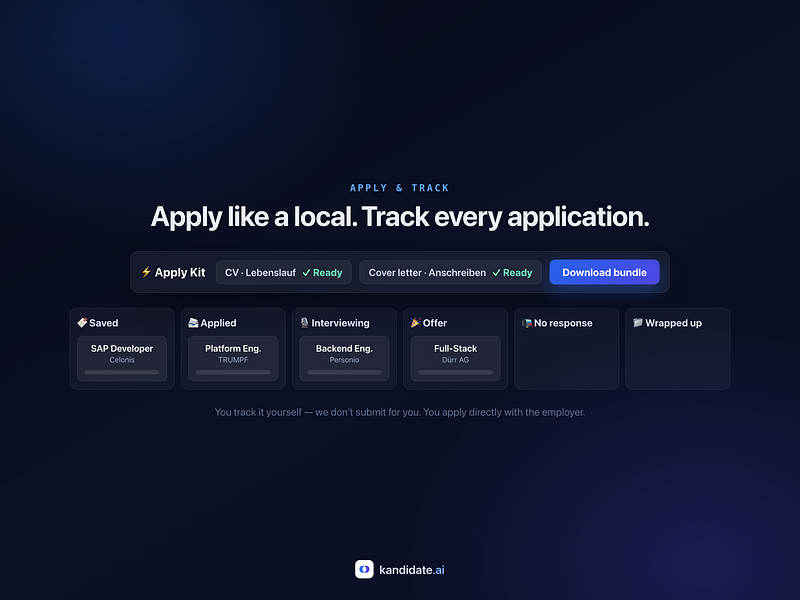Select the Wrapped up column header
Screen dimensions: 800x600
[668, 323]
